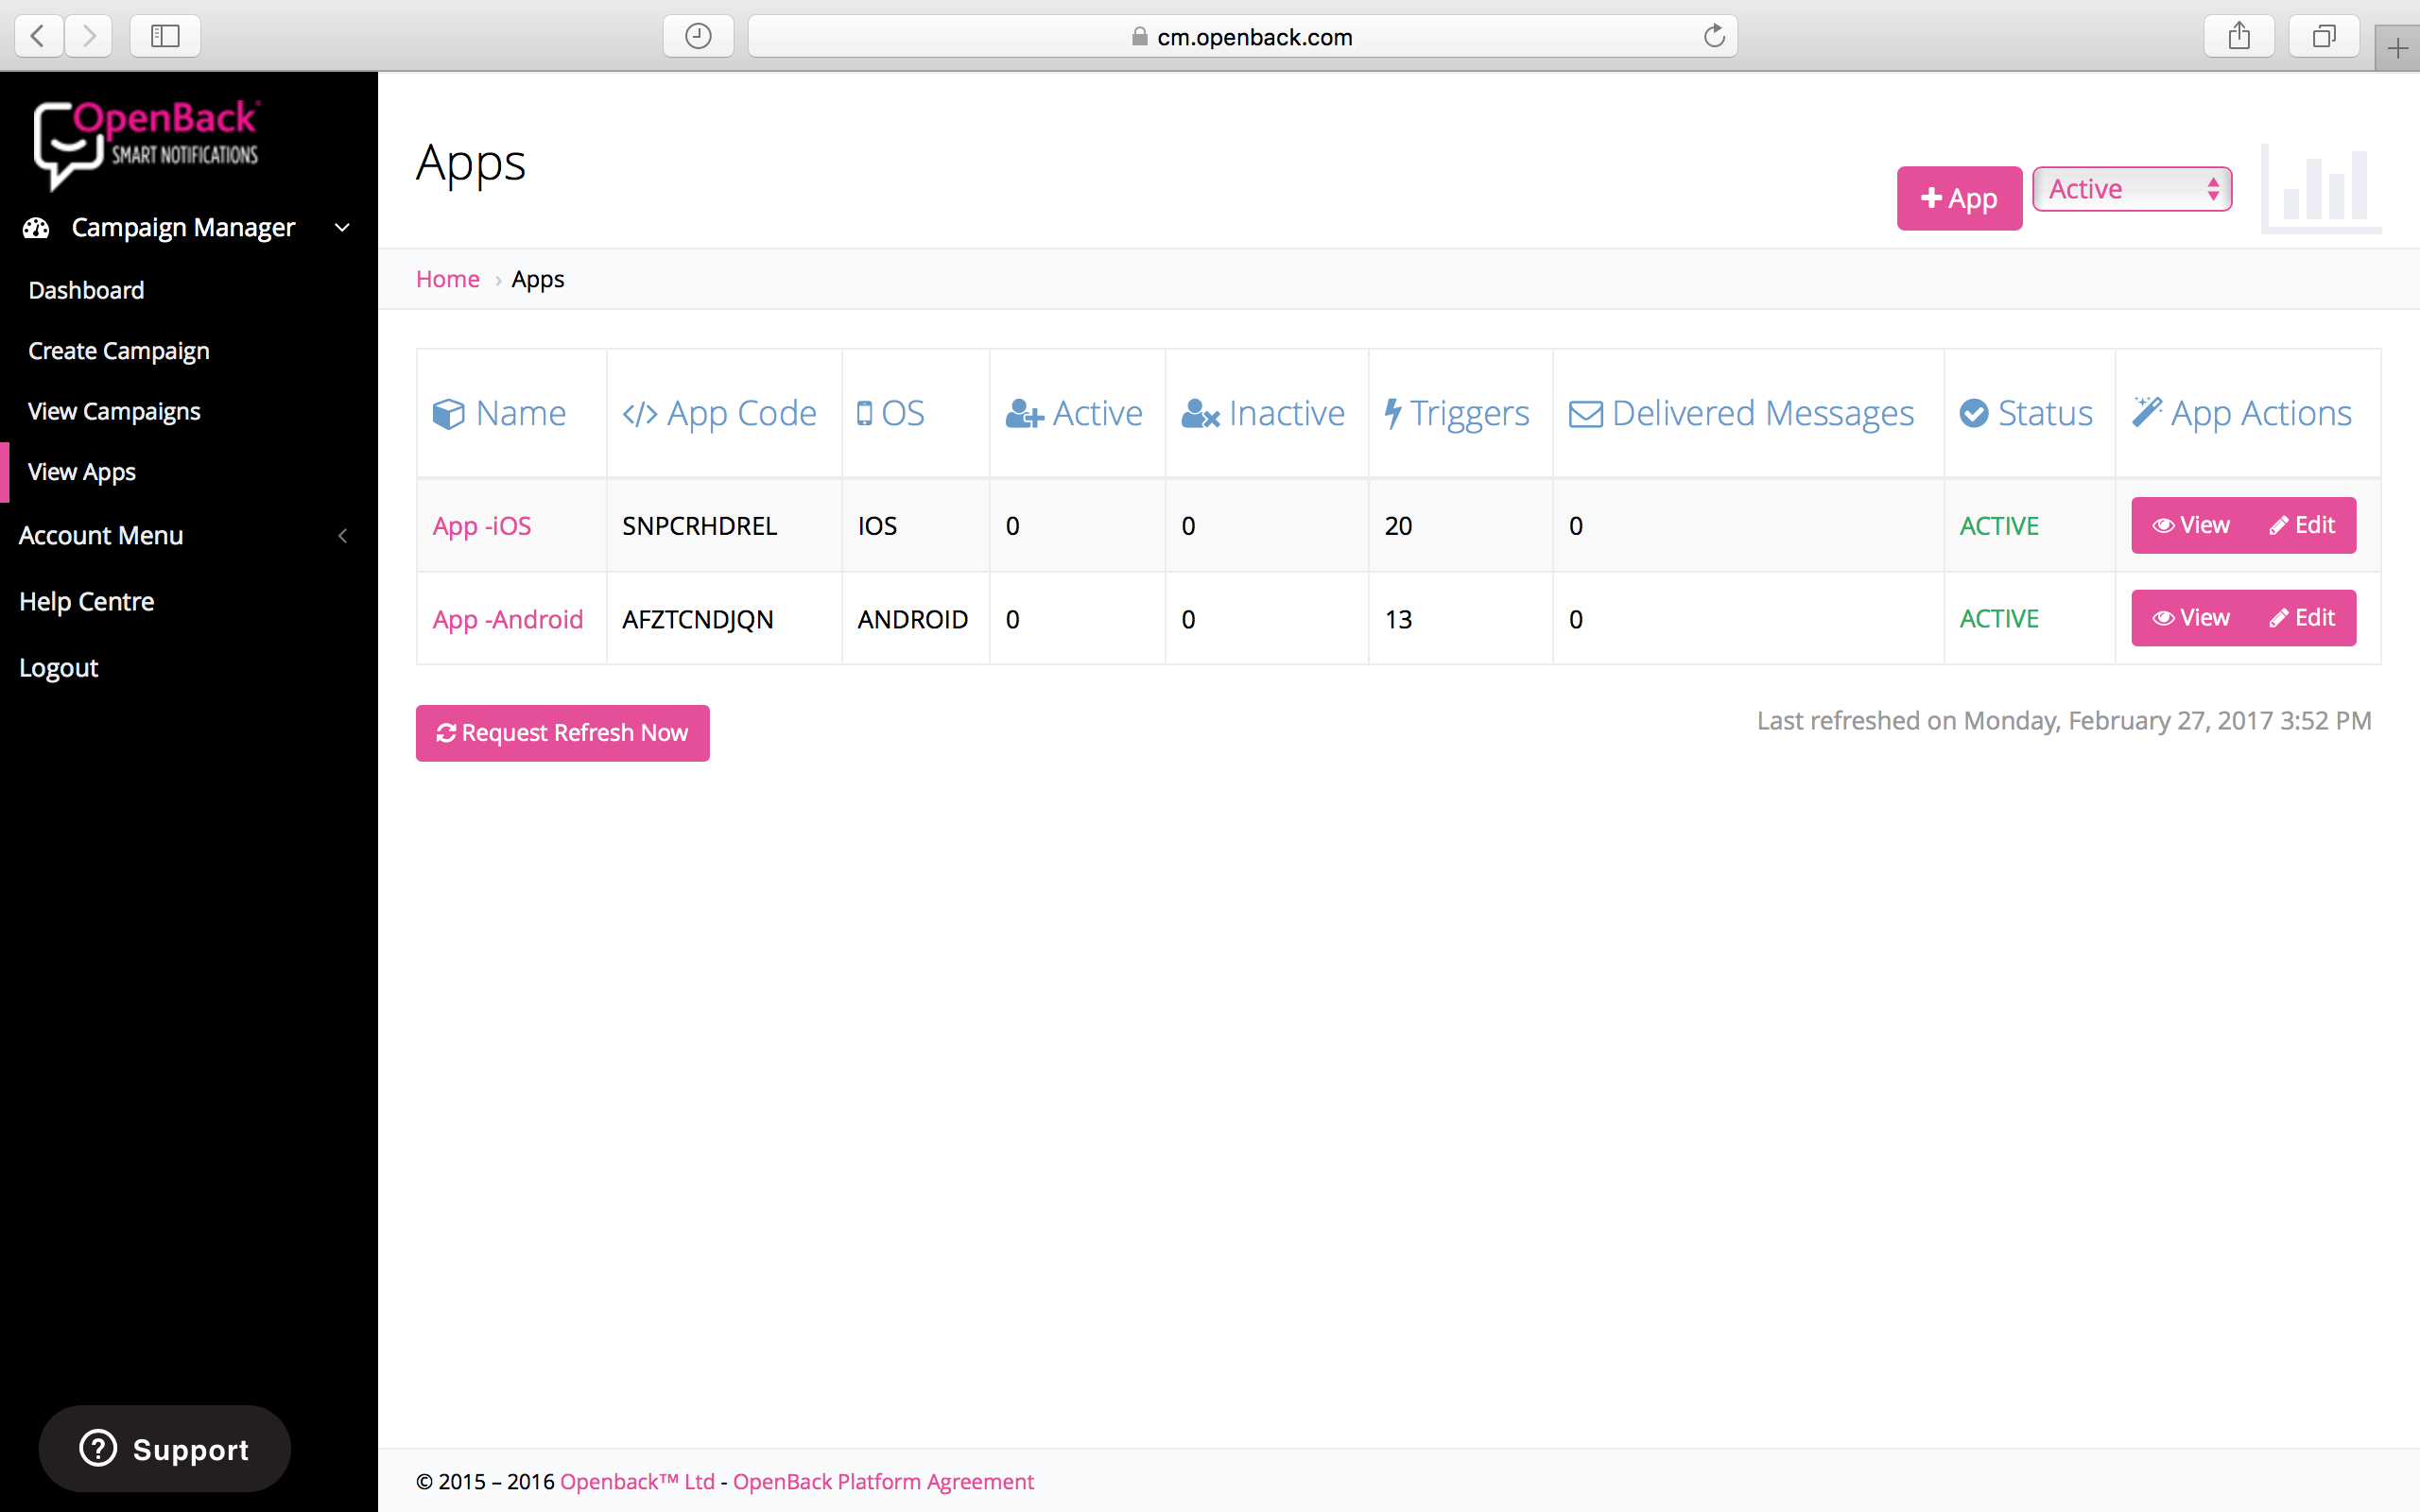Show all tabs overview icon

pos(2324,37)
